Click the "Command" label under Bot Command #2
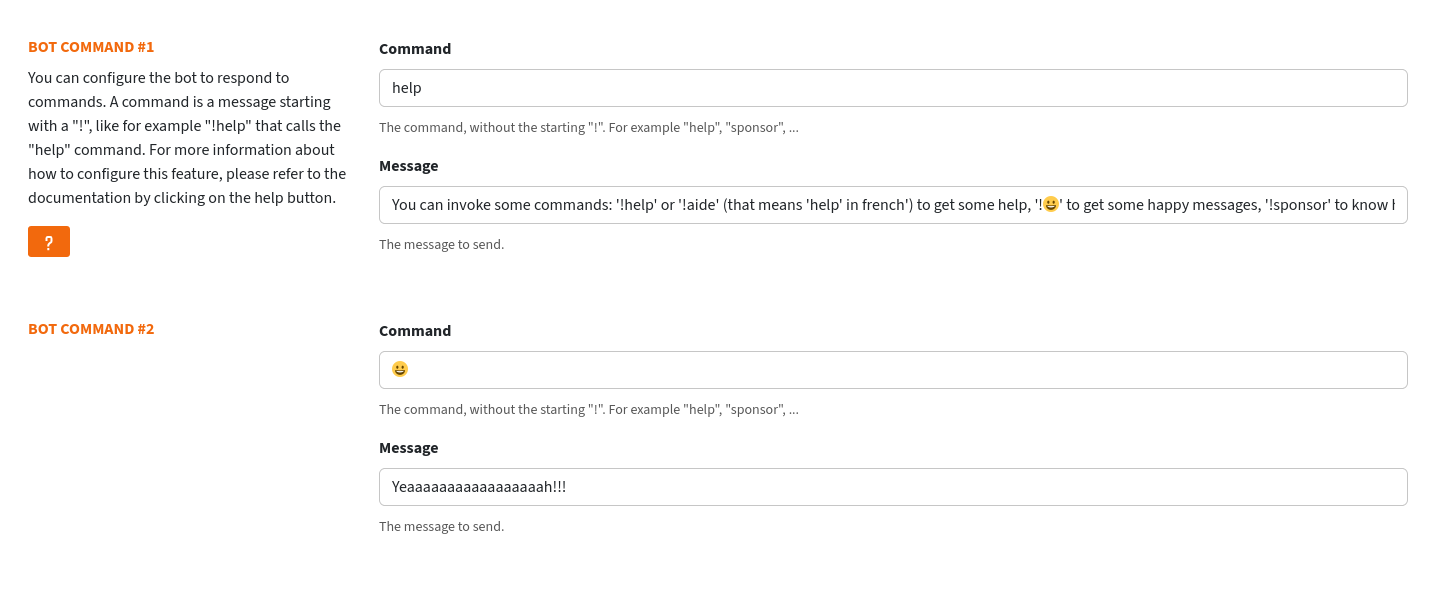 point(415,331)
